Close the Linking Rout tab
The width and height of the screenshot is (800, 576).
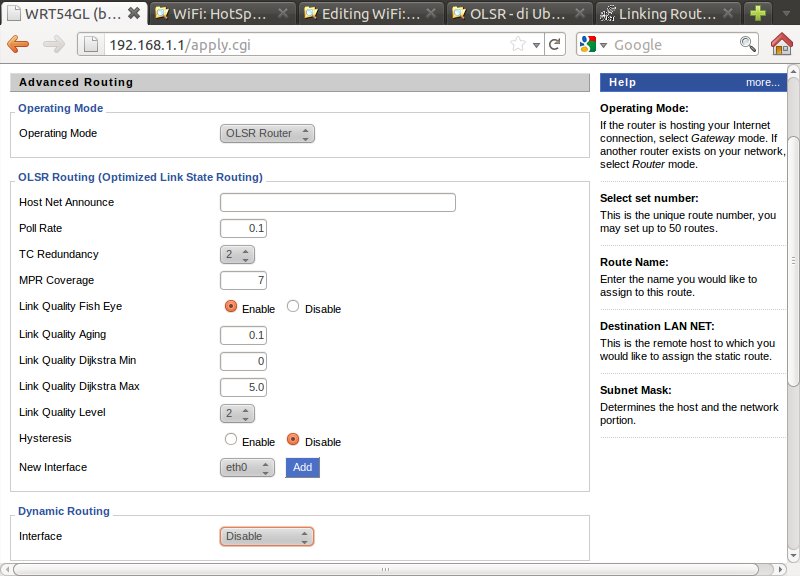[x=729, y=13]
